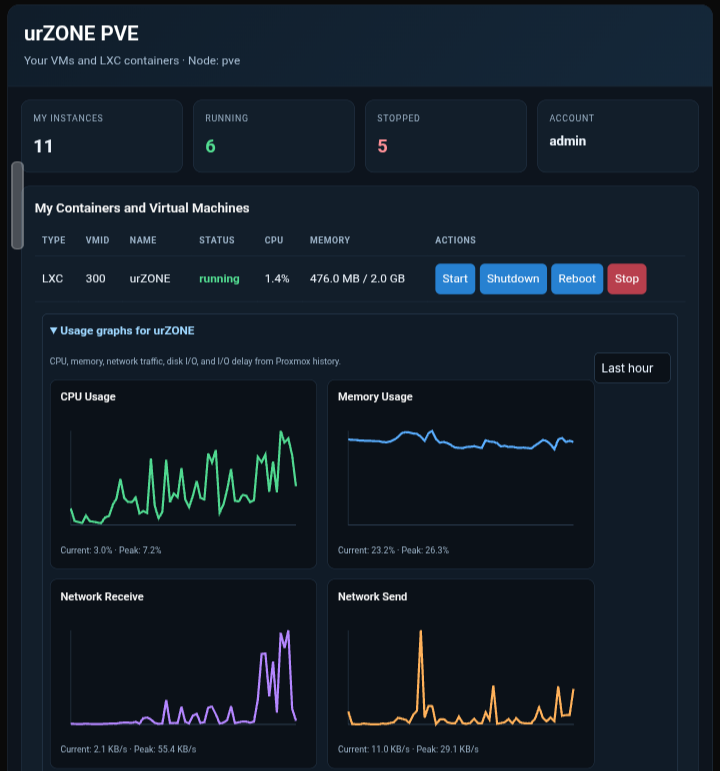The height and width of the screenshot is (771, 720).
Task: Open the Network Send graph
Action: click(461, 673)
